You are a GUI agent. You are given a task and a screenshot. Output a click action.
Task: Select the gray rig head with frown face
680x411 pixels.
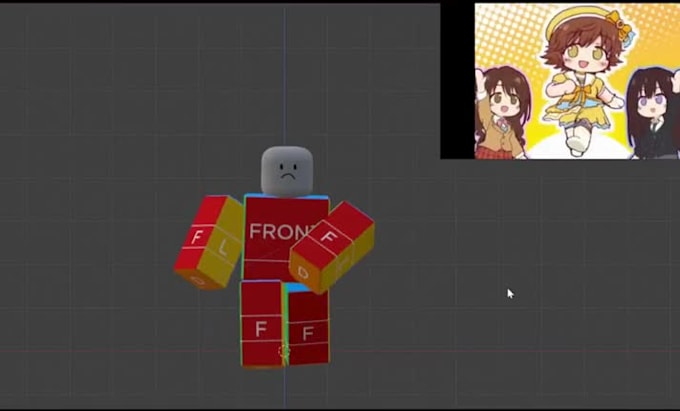click(287, 172)
